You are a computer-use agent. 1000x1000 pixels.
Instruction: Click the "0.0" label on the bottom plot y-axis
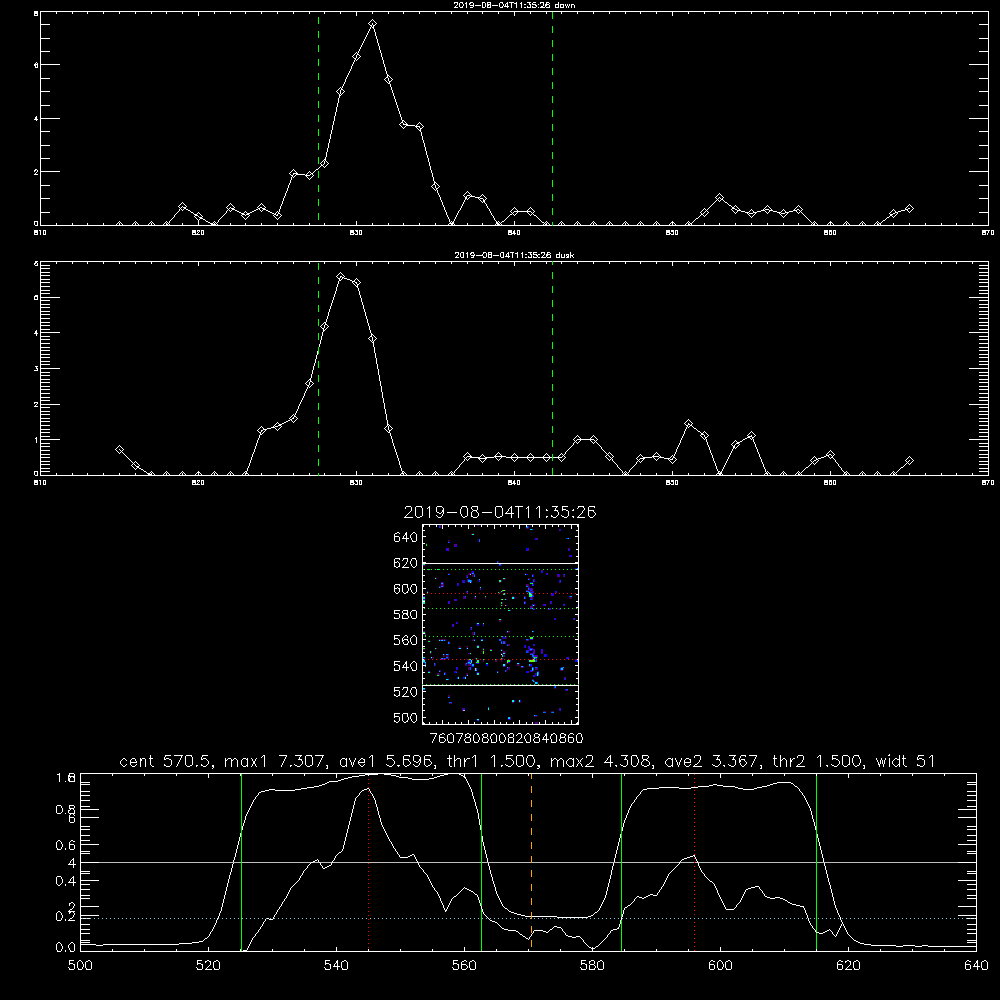[x=66, y=948]
